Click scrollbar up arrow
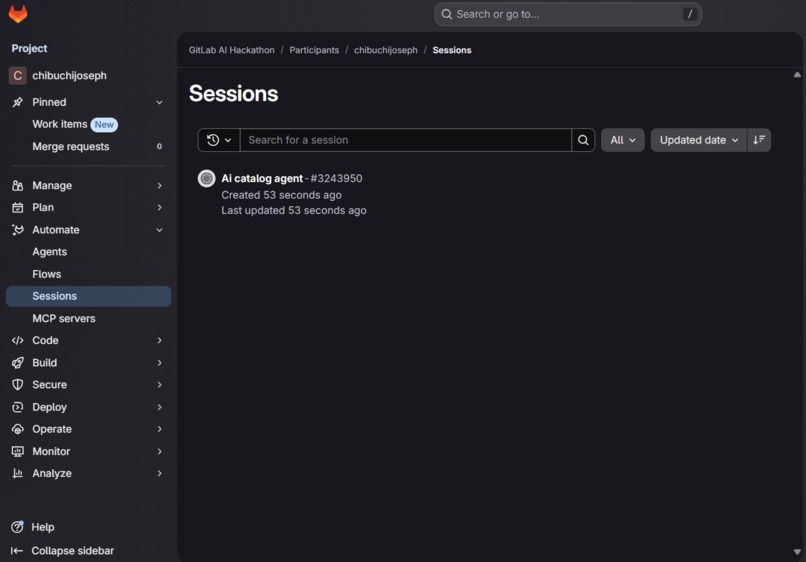The image size is (806, 562). tap(797, 75)
